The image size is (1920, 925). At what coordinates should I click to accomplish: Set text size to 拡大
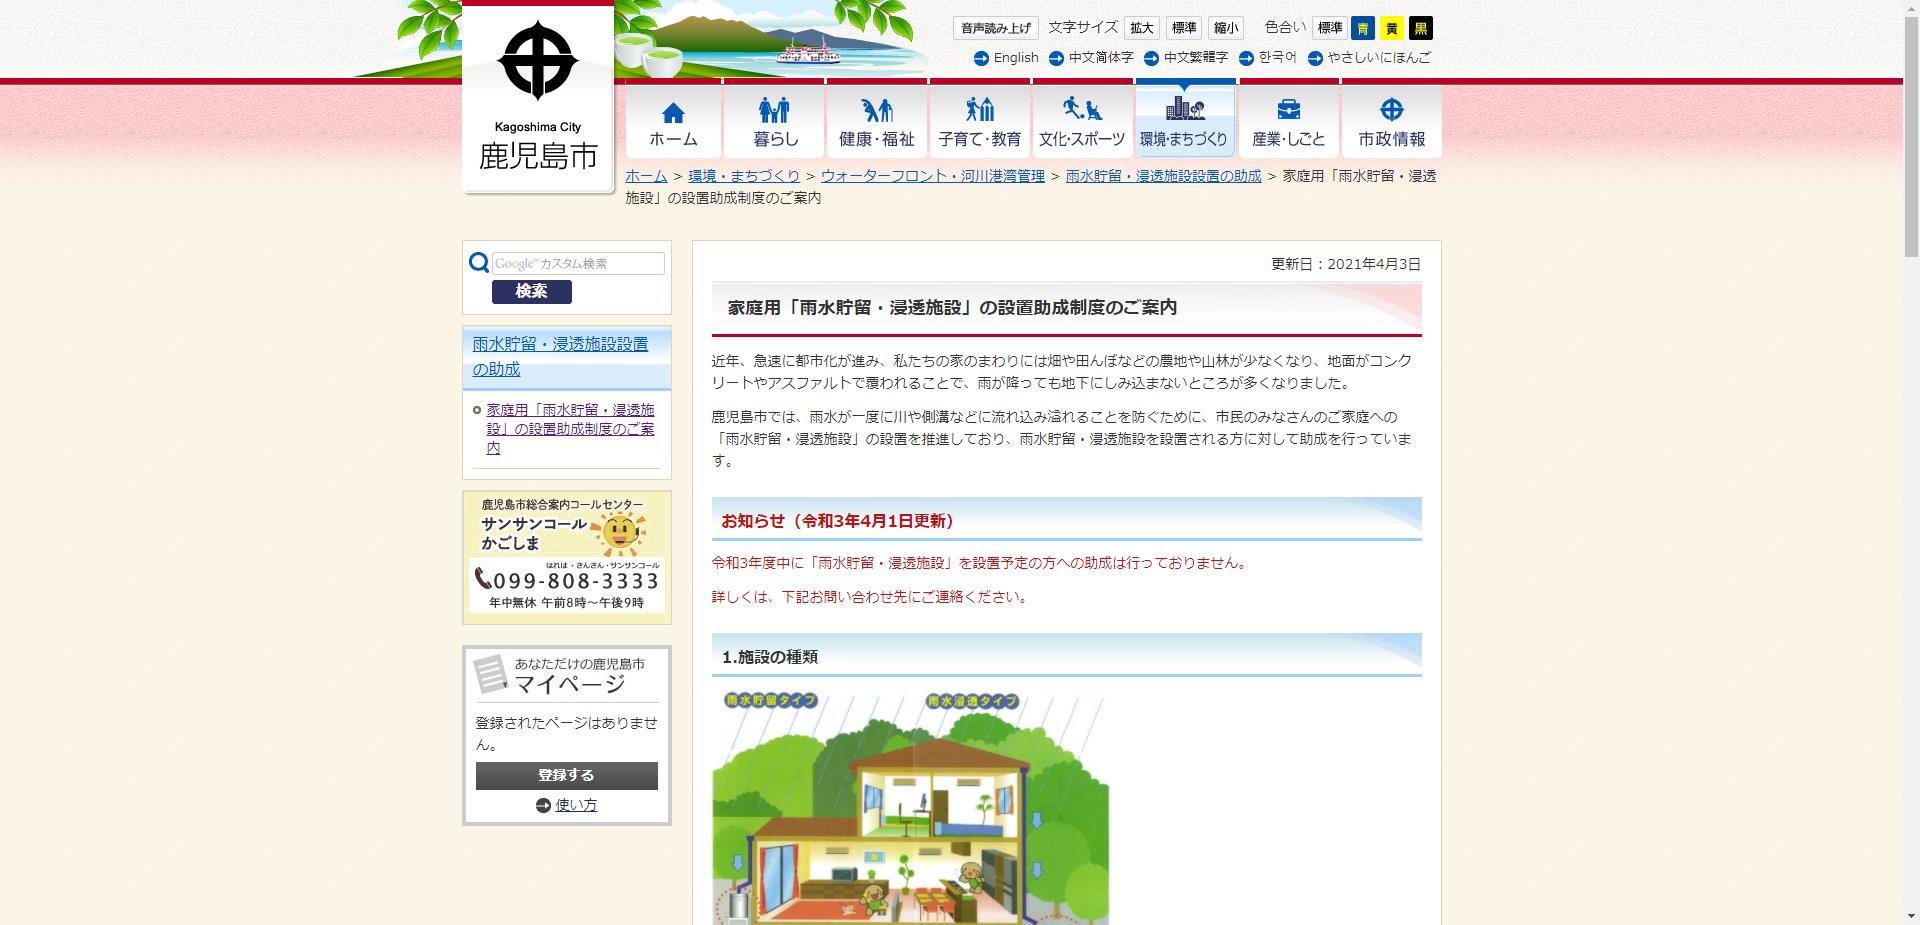tap(1142, 28)
